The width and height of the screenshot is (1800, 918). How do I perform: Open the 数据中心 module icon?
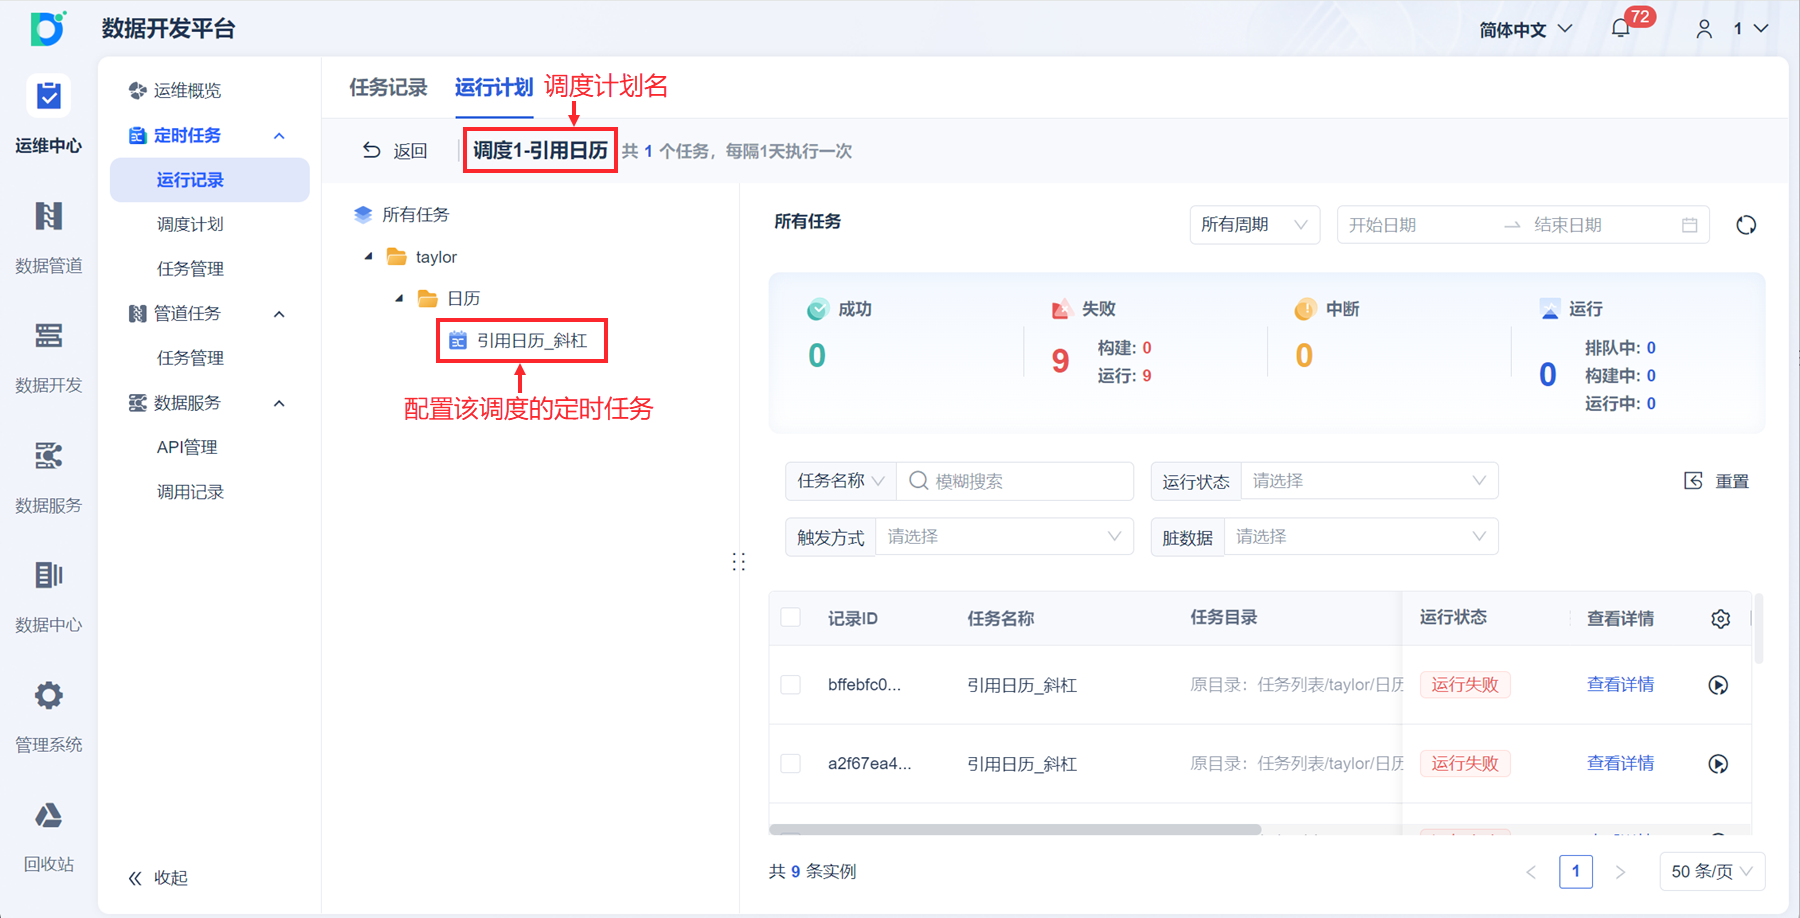click(48, 575)
